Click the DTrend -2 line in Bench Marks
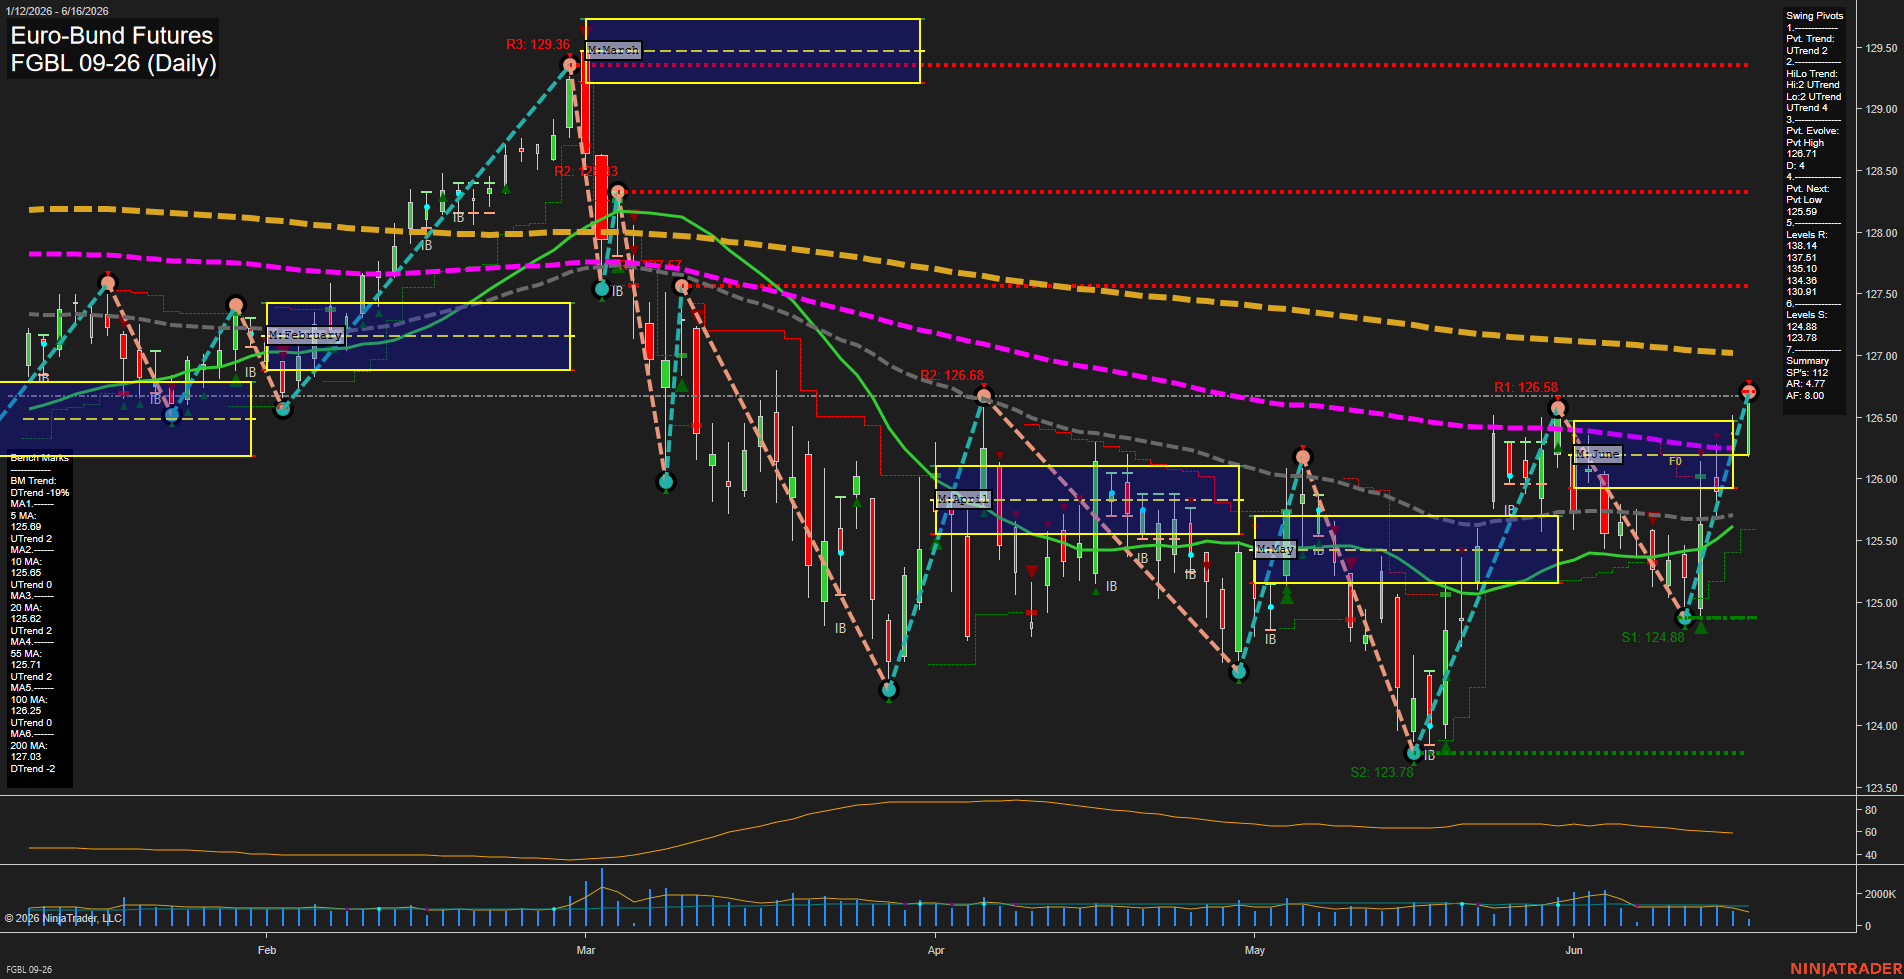This screenshot has width=1904, height=979. tap(33, 769)
